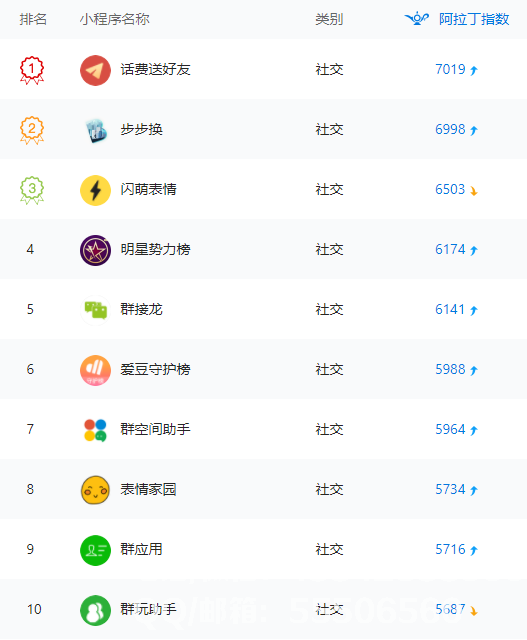Select the 群空间助手 four-dot icon
The height and width of the screenshot is (640, 527).
click(x=95, y=430)
